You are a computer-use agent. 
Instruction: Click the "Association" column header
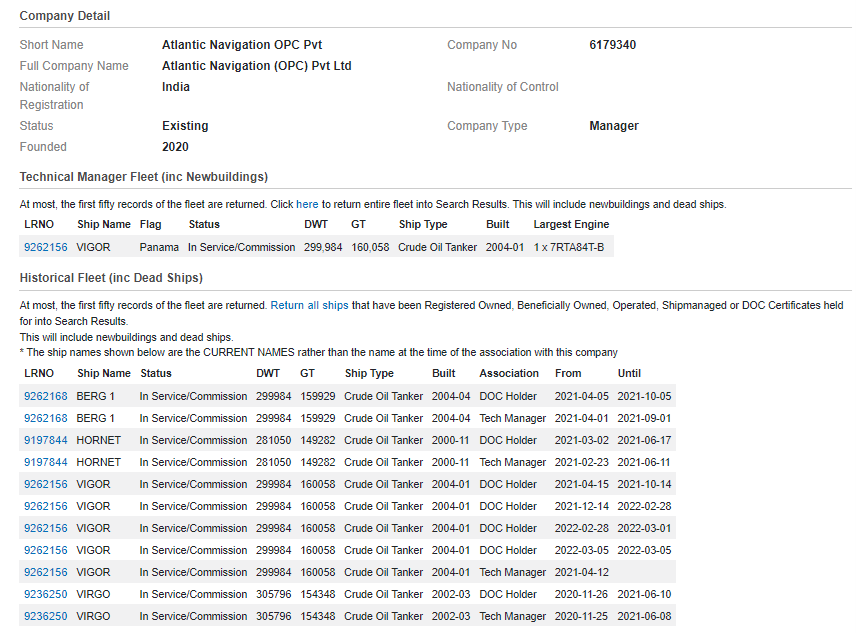509,373
